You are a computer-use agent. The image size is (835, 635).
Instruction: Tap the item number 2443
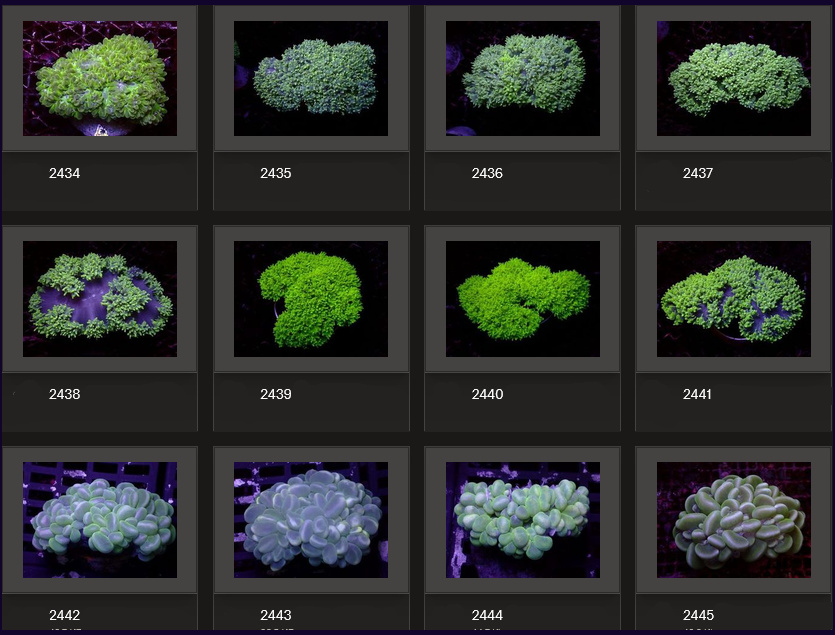point(276,615)
